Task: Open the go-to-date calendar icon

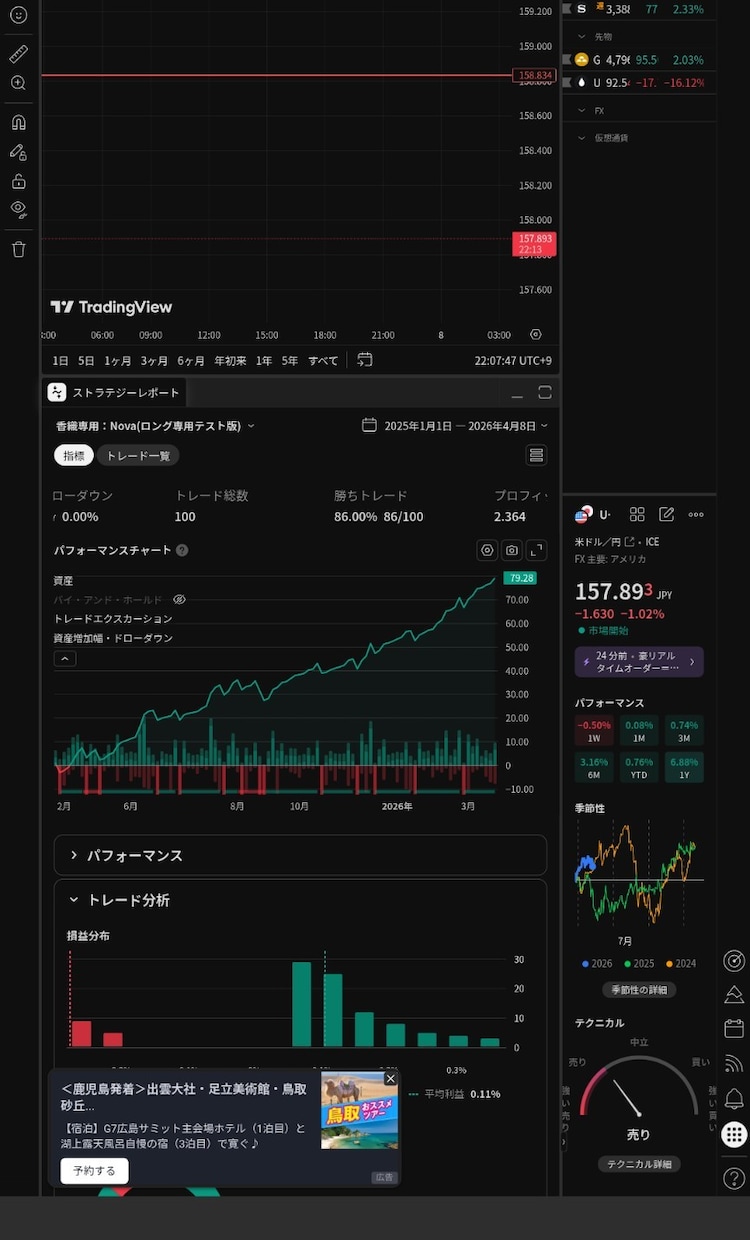Action: (365, 360)
